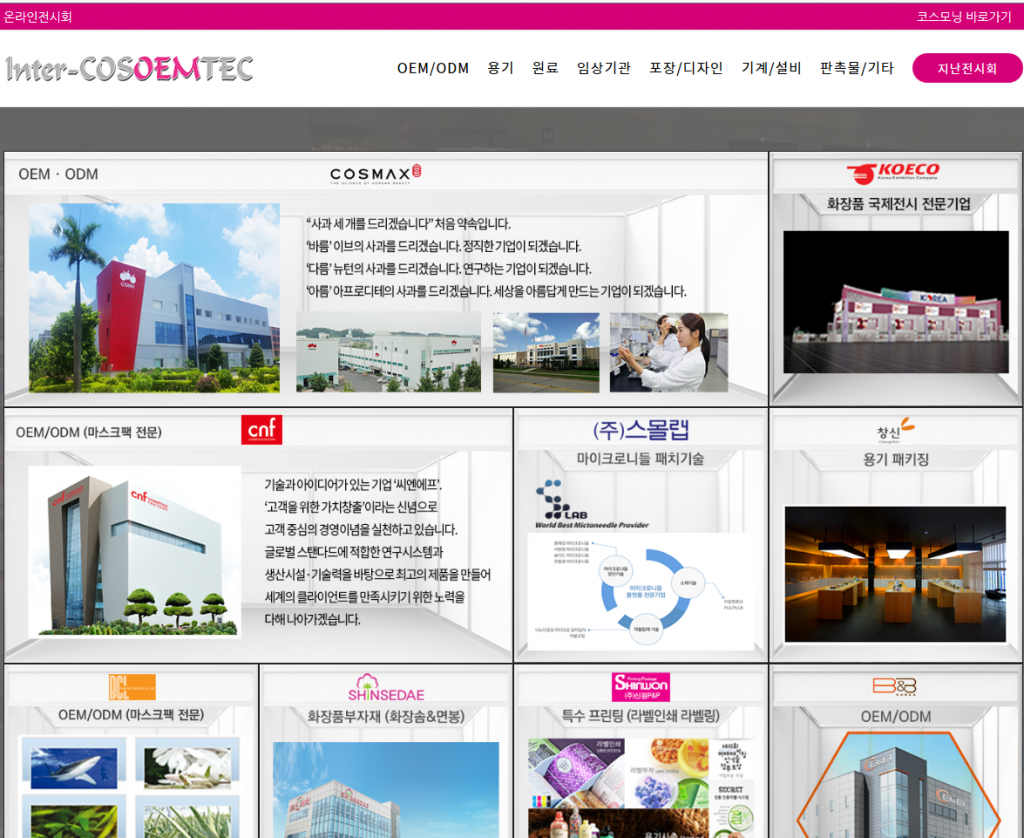Click the SHINSEDAE logo
Viewport: 1024px width, 838px height.
[386, 688]
